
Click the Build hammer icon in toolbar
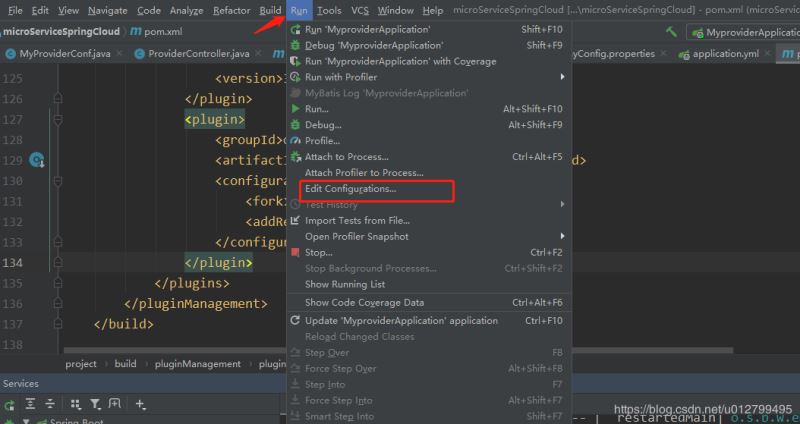671,32
